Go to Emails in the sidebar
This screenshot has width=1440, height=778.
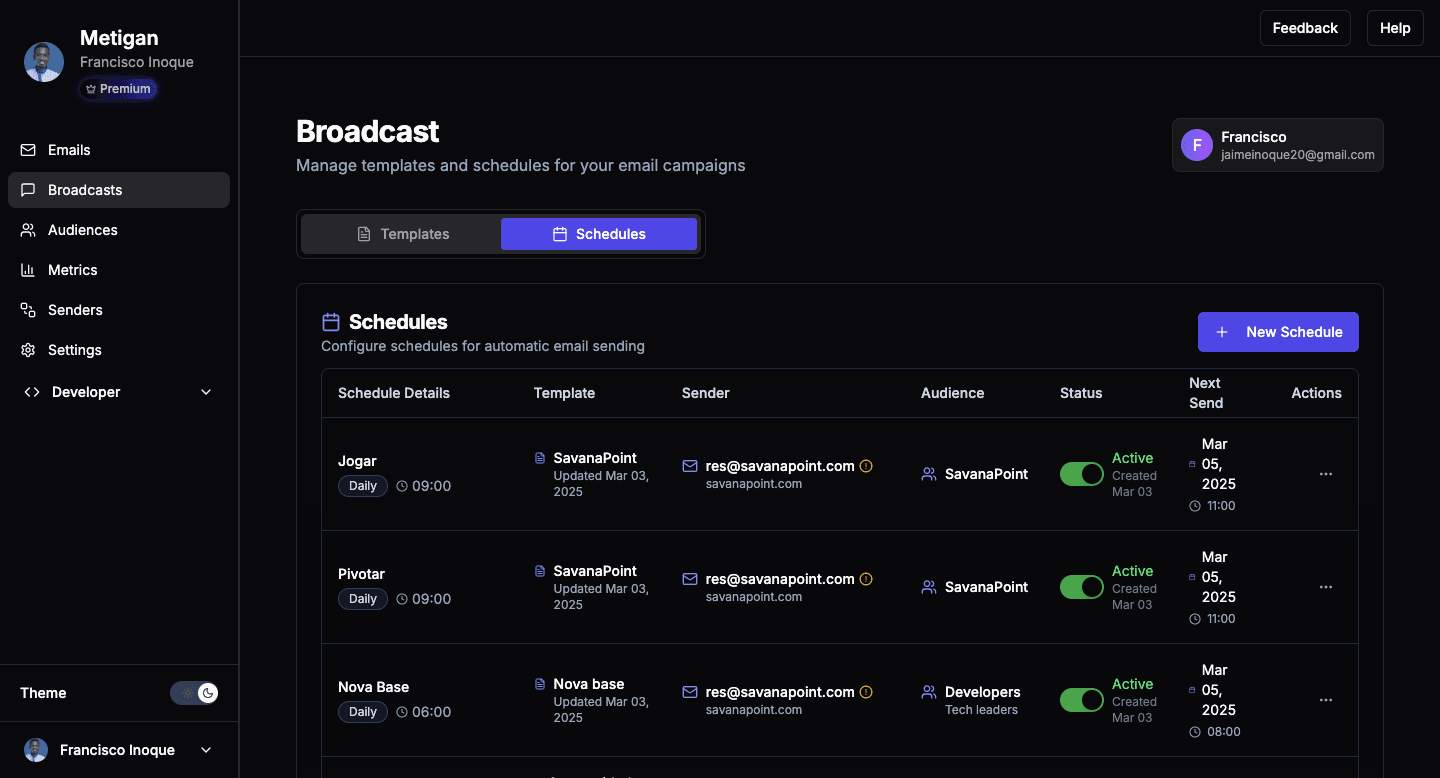tap(119, 150)
